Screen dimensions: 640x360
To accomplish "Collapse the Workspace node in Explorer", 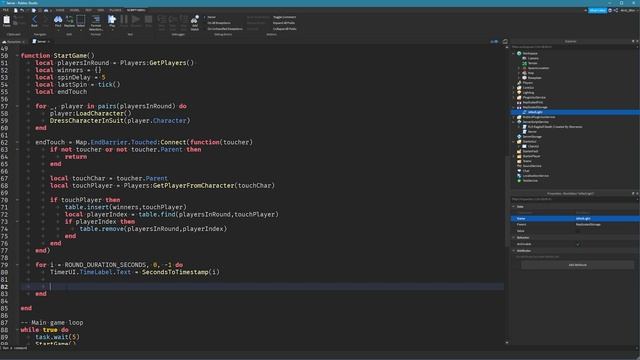I will [514, 53].
